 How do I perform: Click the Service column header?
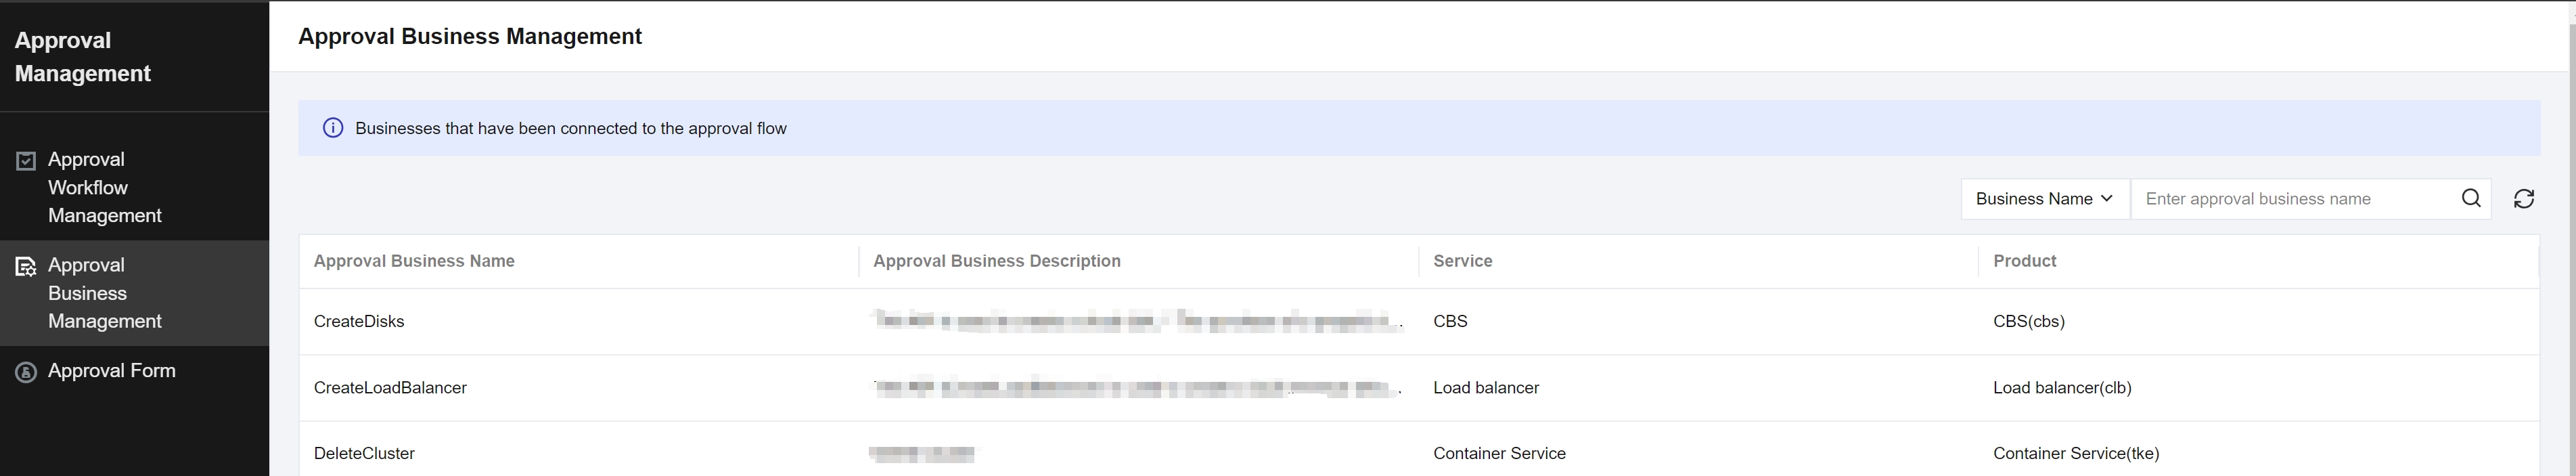(1462, 261)
